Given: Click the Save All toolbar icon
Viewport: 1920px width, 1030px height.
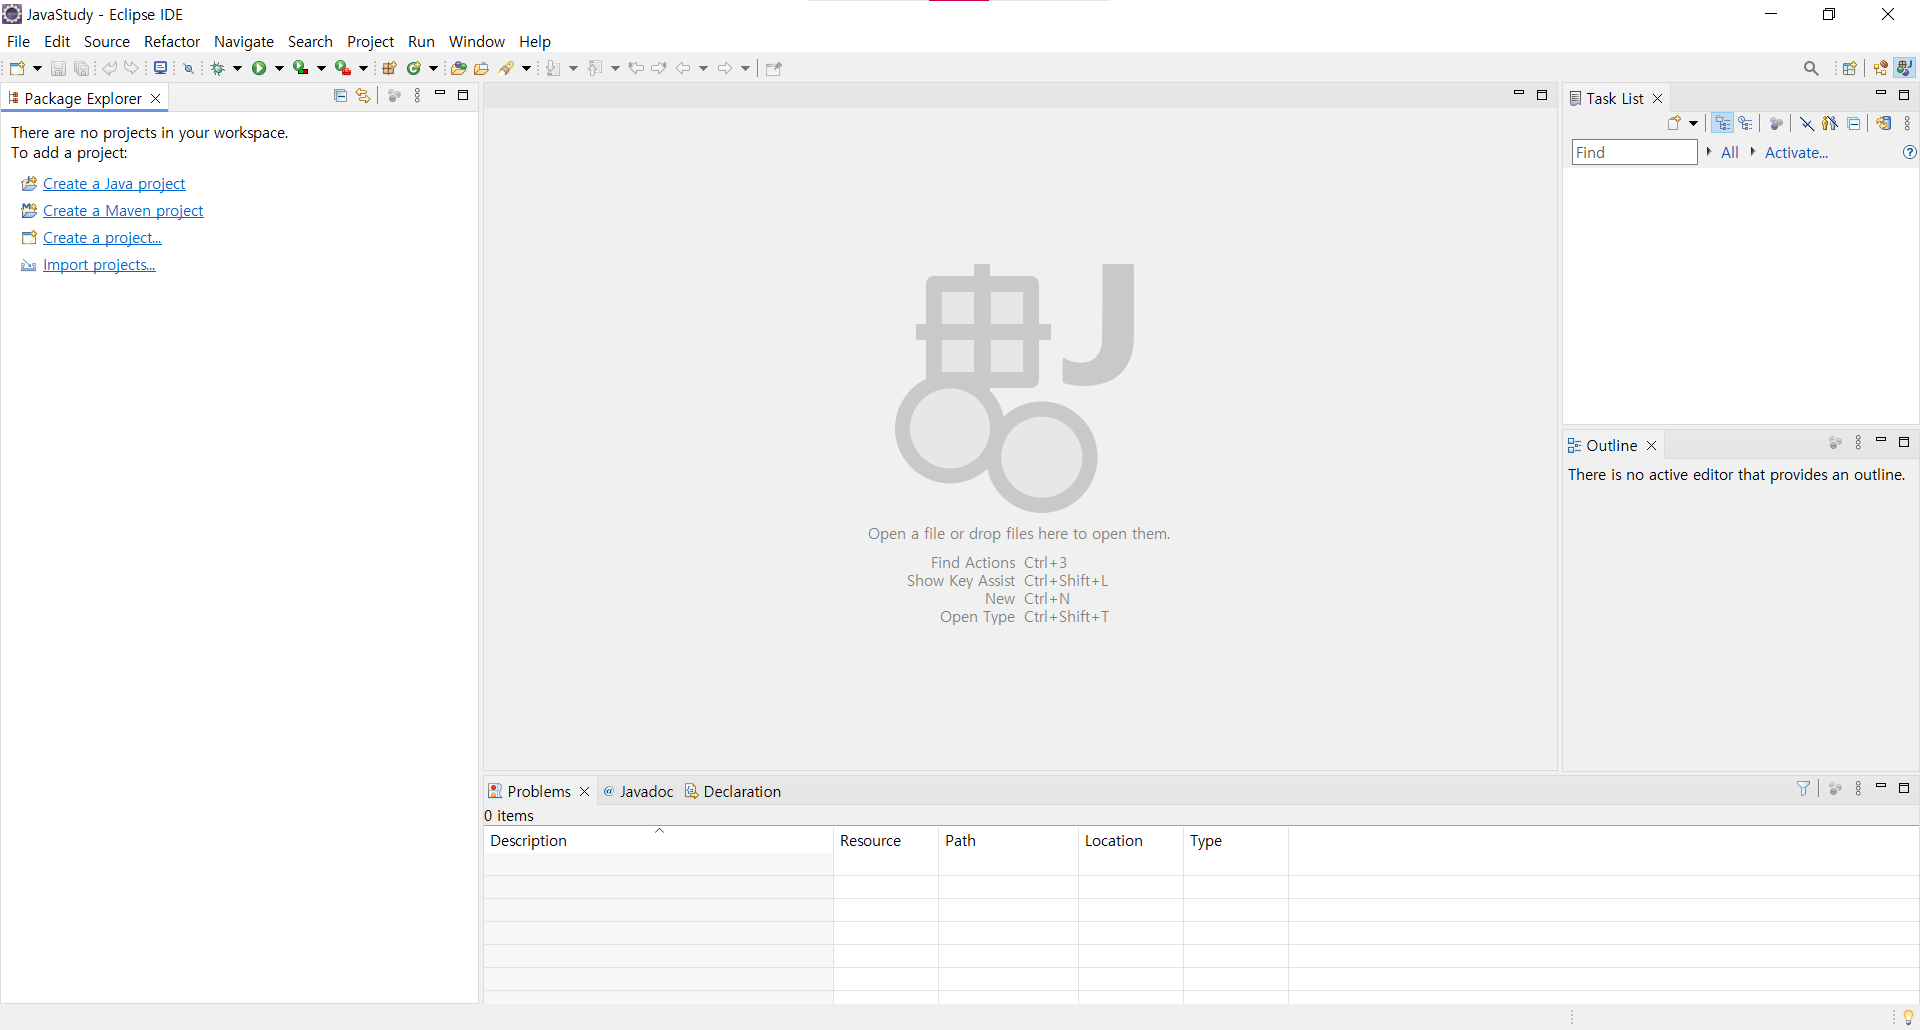Looking at the screenshot, I should click(82, 68).
